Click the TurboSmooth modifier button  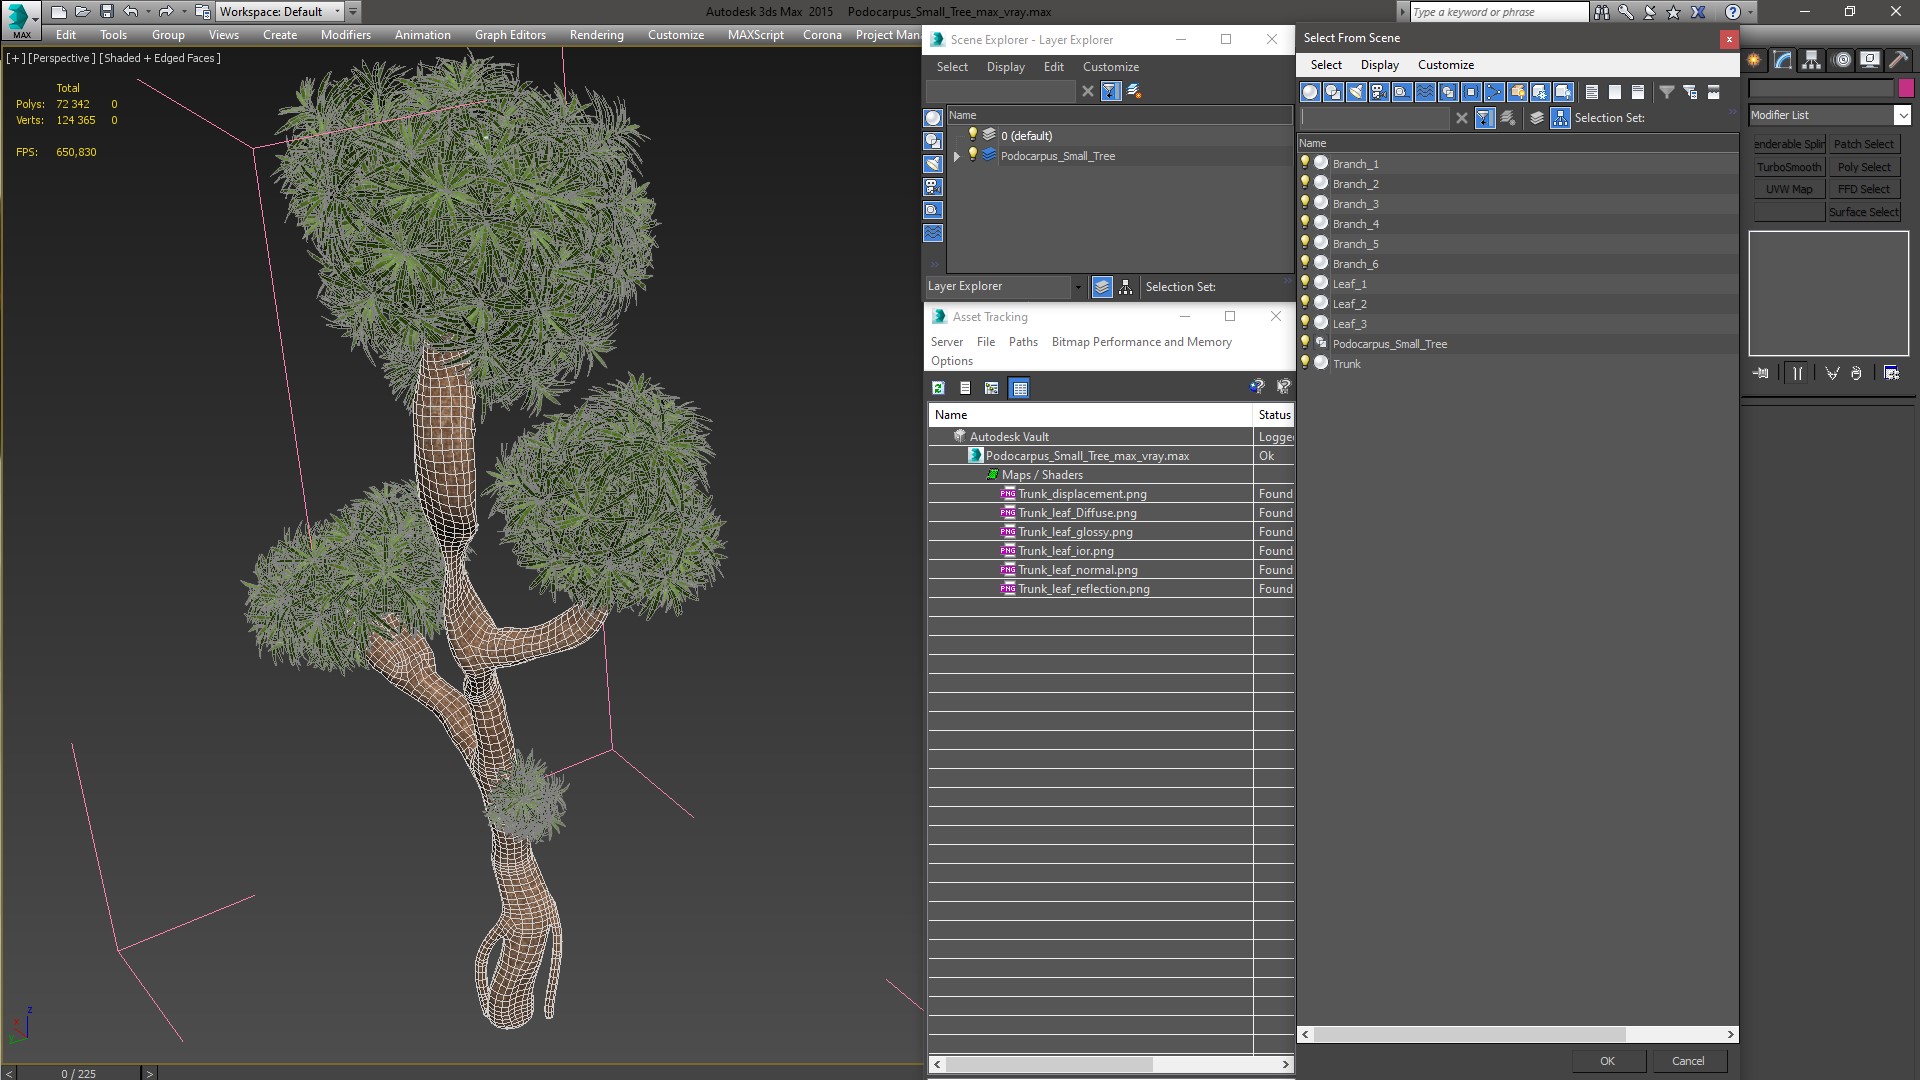pyautogui.click(x=1788, y=167)
